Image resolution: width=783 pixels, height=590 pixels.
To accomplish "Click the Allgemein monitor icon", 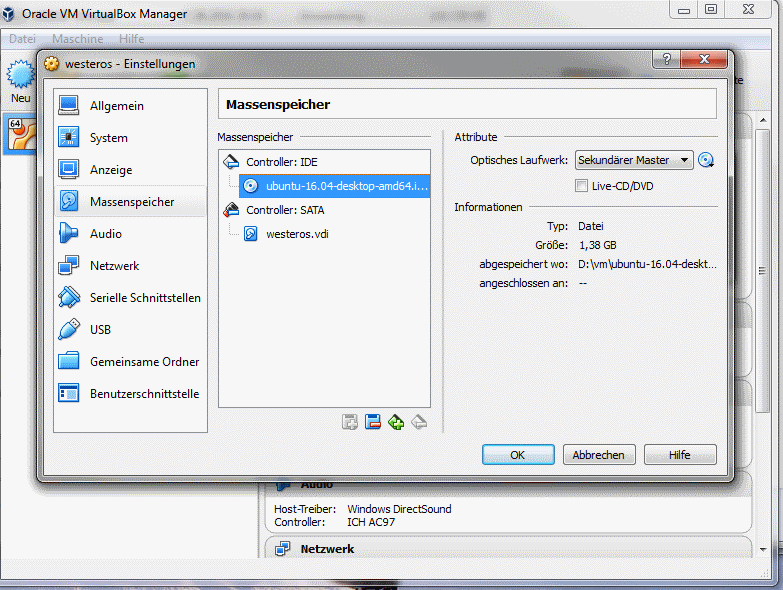I will 68,105.
